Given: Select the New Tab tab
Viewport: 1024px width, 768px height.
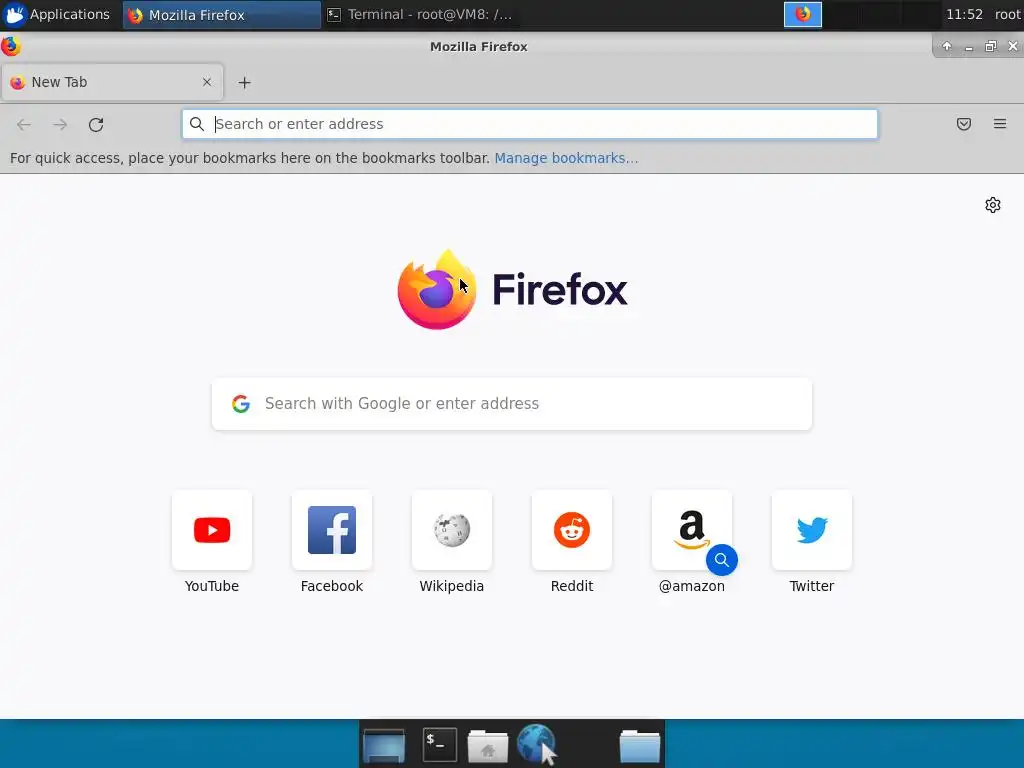Looking at the screenshot, I should point(112,82).
